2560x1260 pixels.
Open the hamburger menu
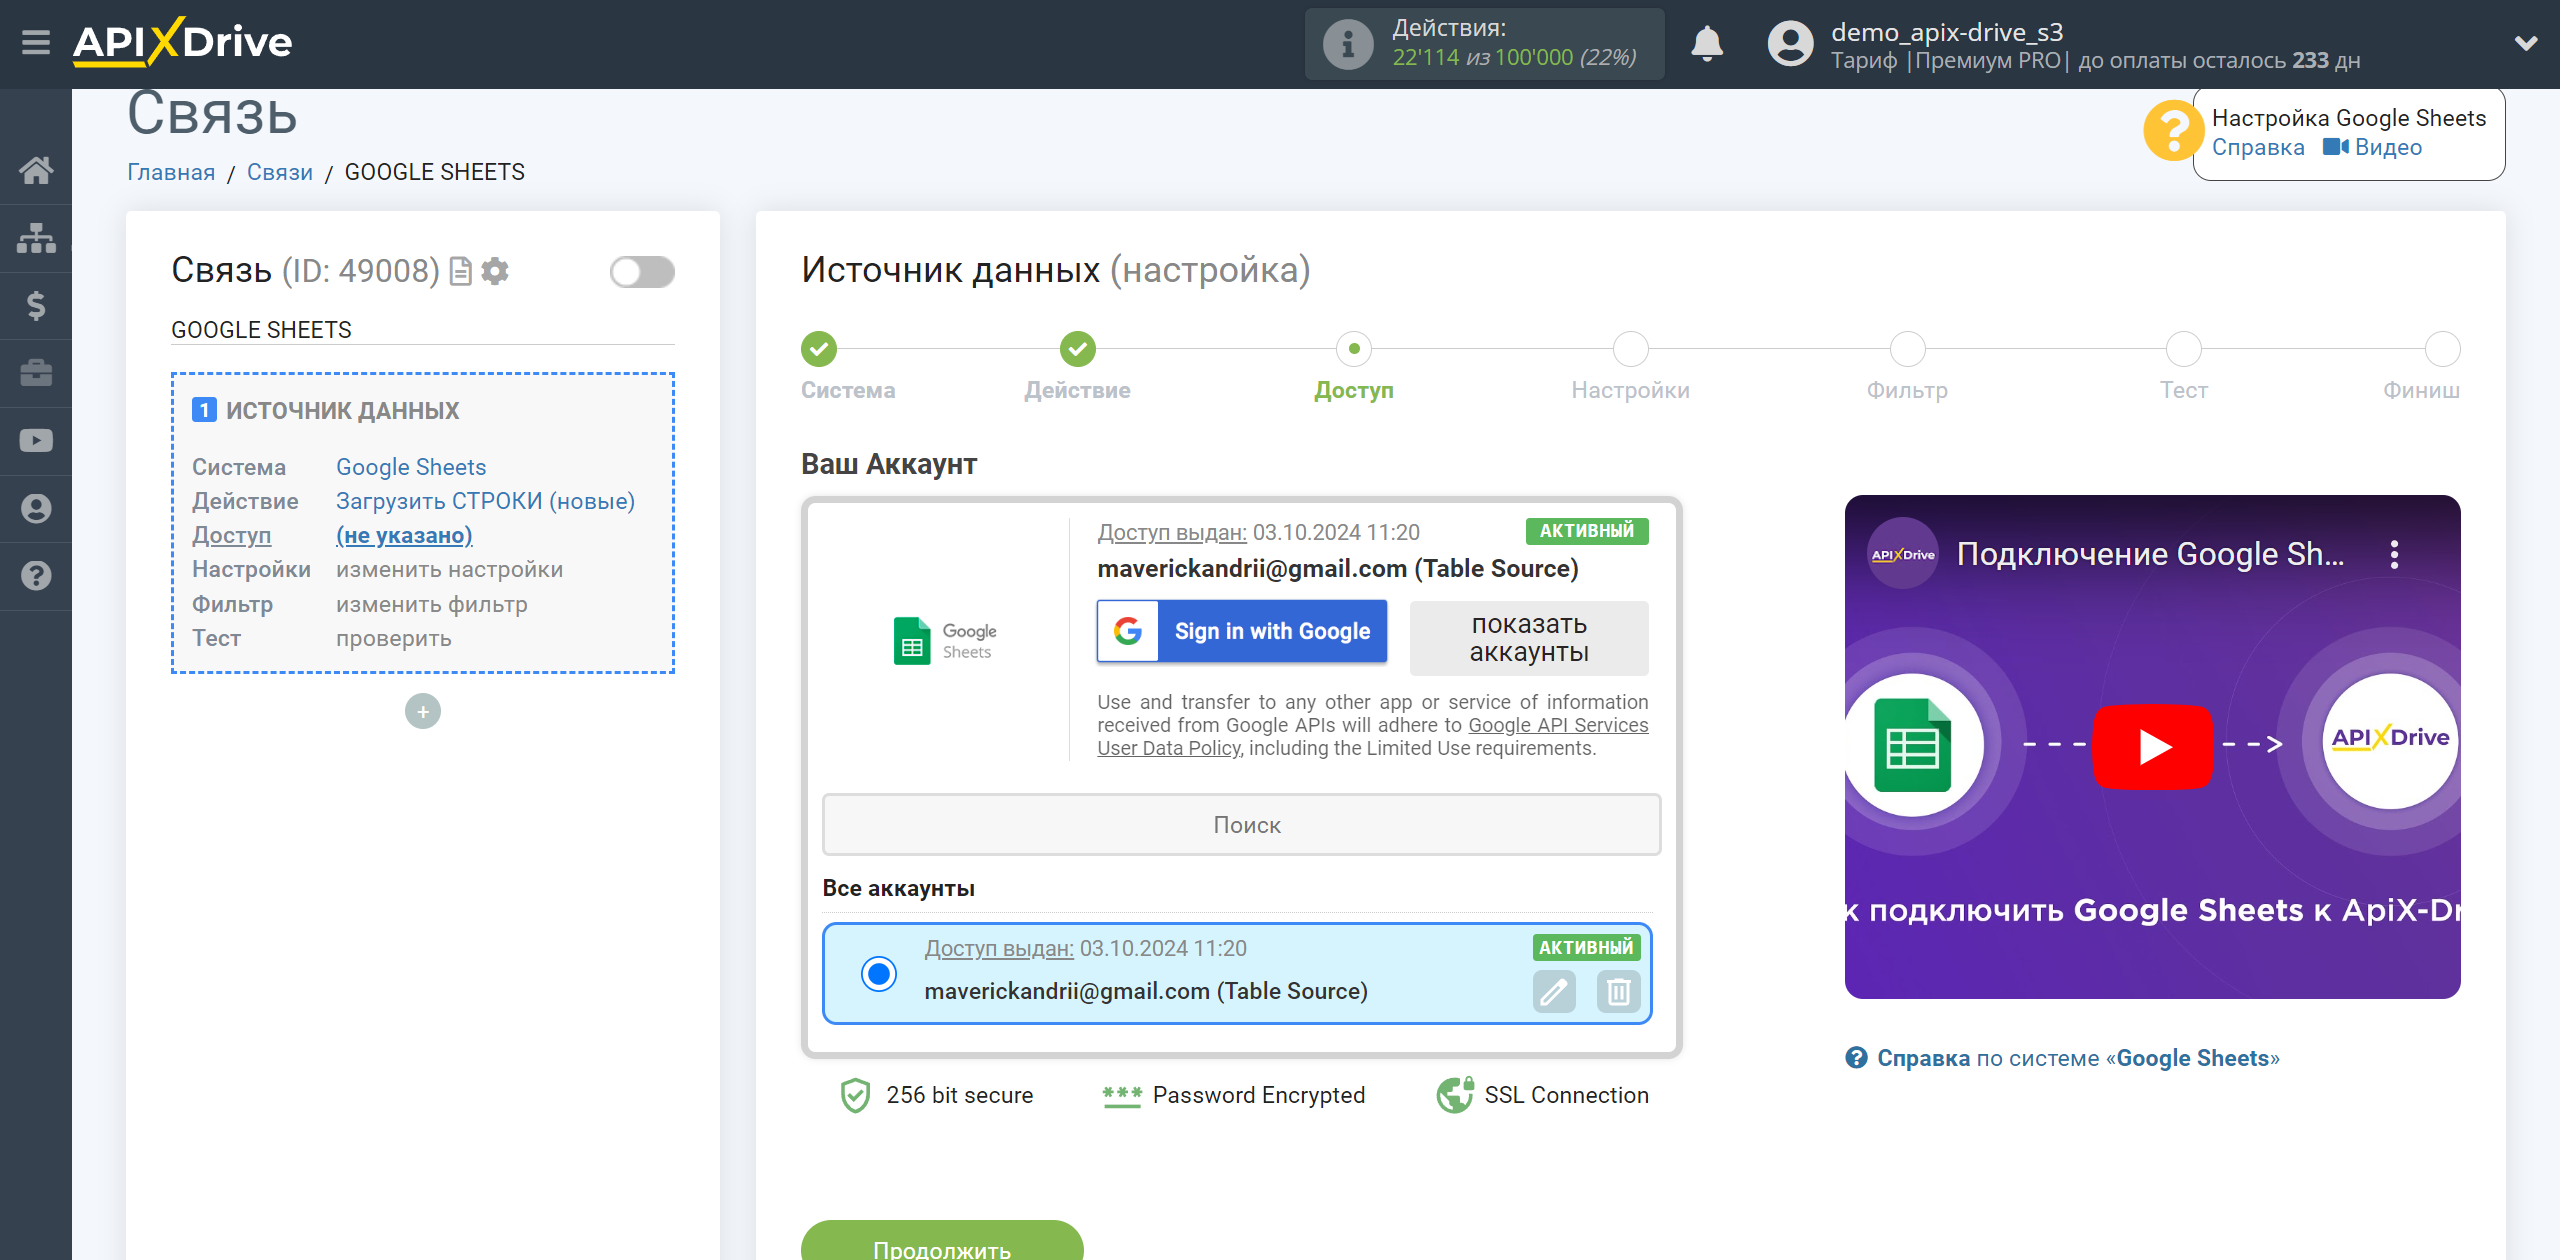36,43
